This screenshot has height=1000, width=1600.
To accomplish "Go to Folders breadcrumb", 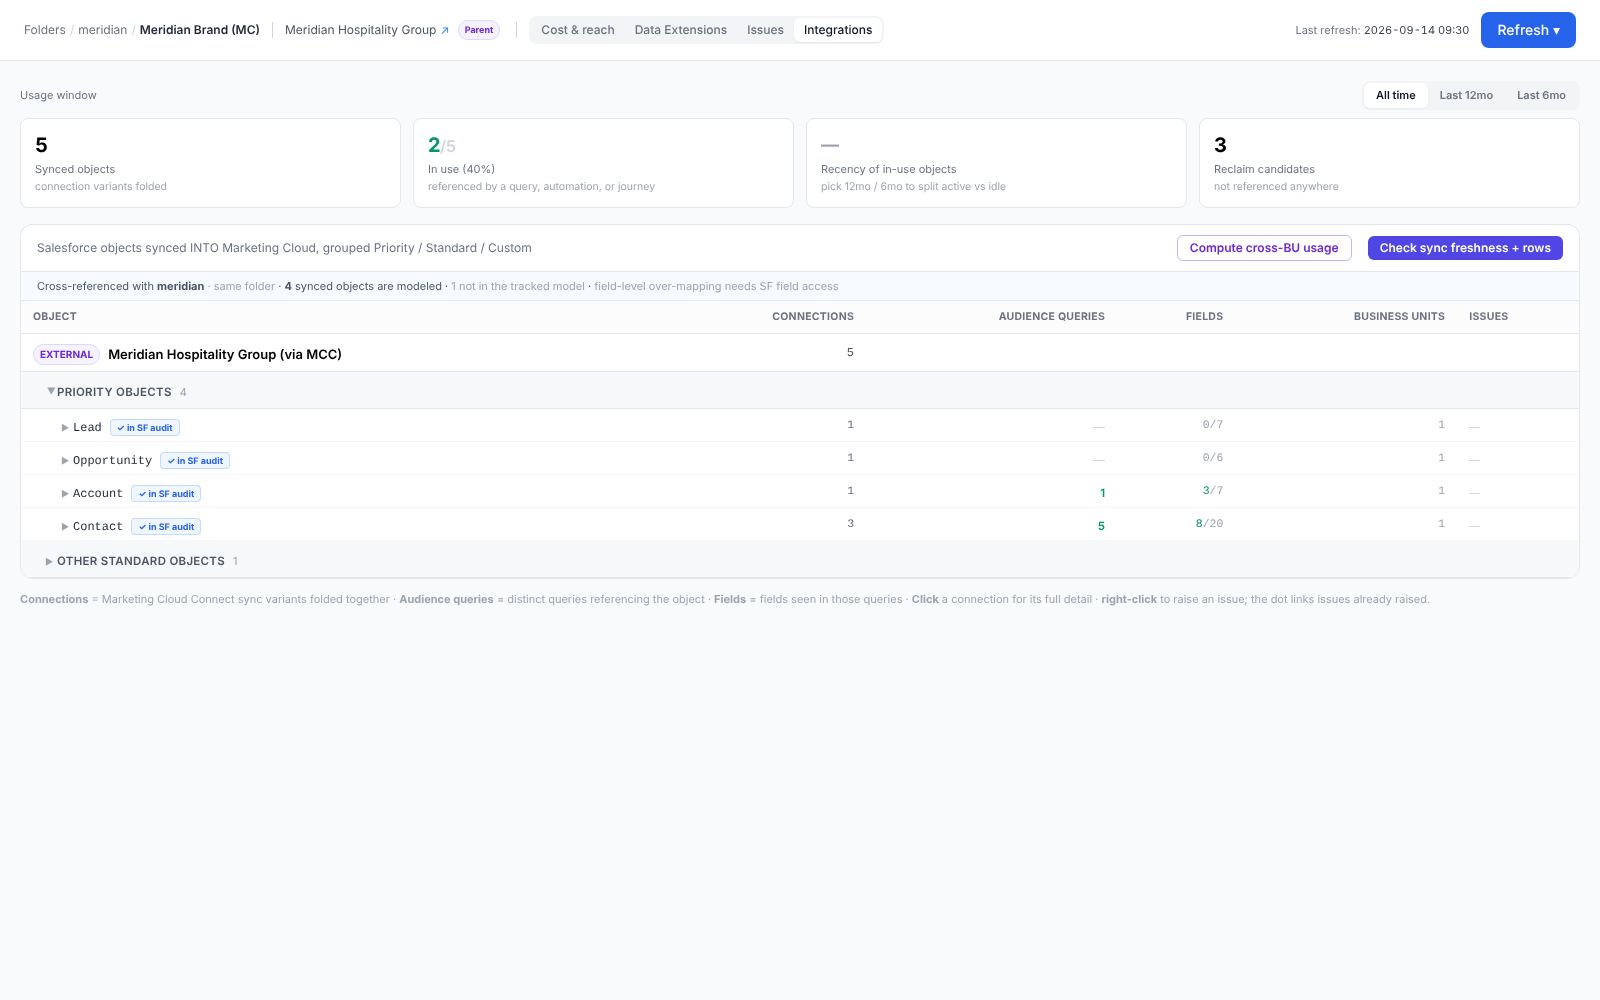I will pyautogui.click(x=45, y=30).
